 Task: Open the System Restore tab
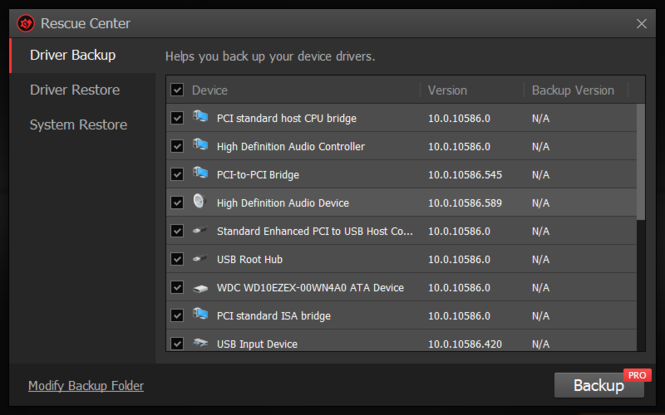click(x=78, y=125)
